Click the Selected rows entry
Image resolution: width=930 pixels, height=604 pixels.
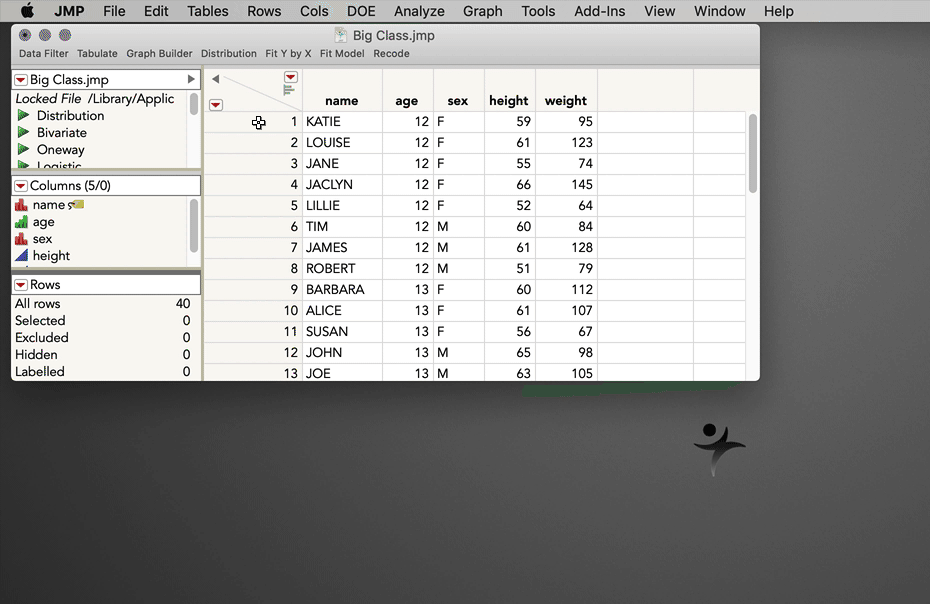click(103, 321)
